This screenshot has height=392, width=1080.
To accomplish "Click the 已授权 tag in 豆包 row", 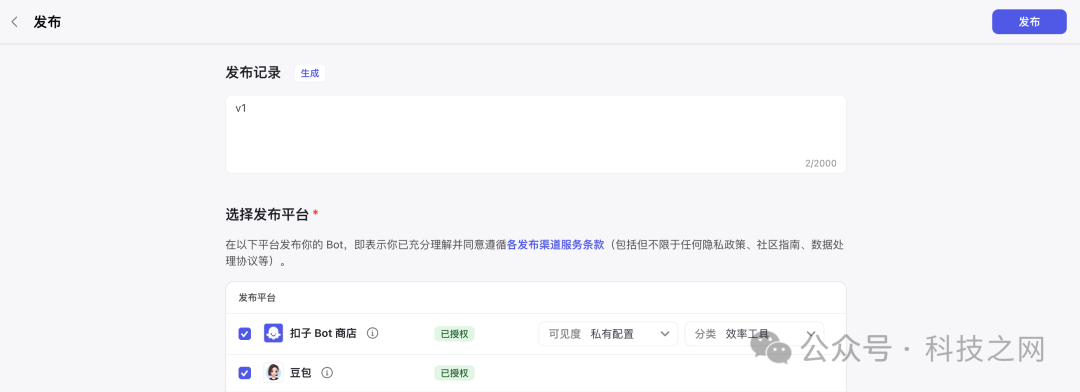I will click(455, 373).
